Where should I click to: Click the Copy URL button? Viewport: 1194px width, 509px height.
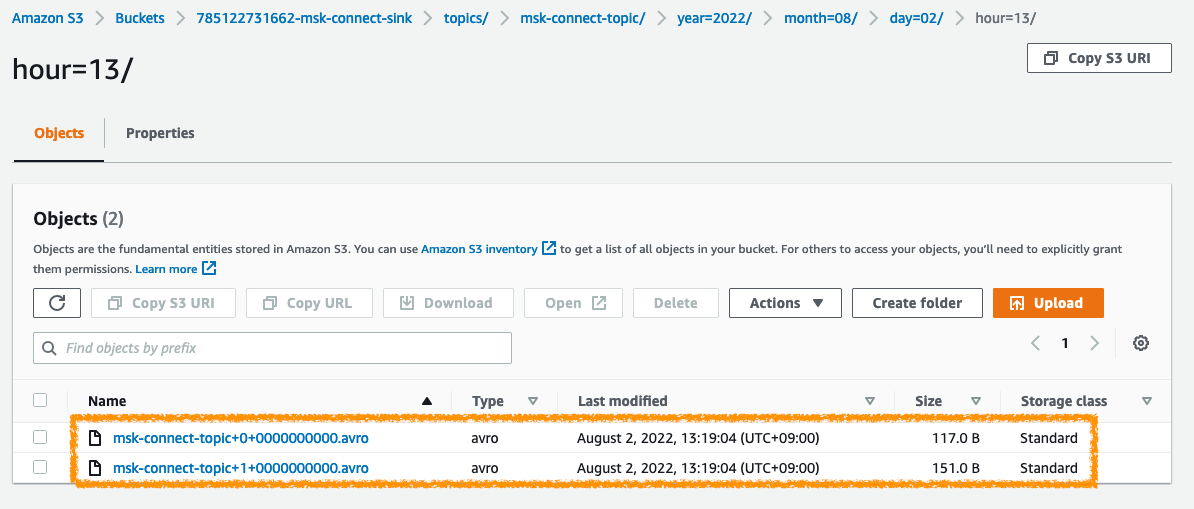click(309, 303)
